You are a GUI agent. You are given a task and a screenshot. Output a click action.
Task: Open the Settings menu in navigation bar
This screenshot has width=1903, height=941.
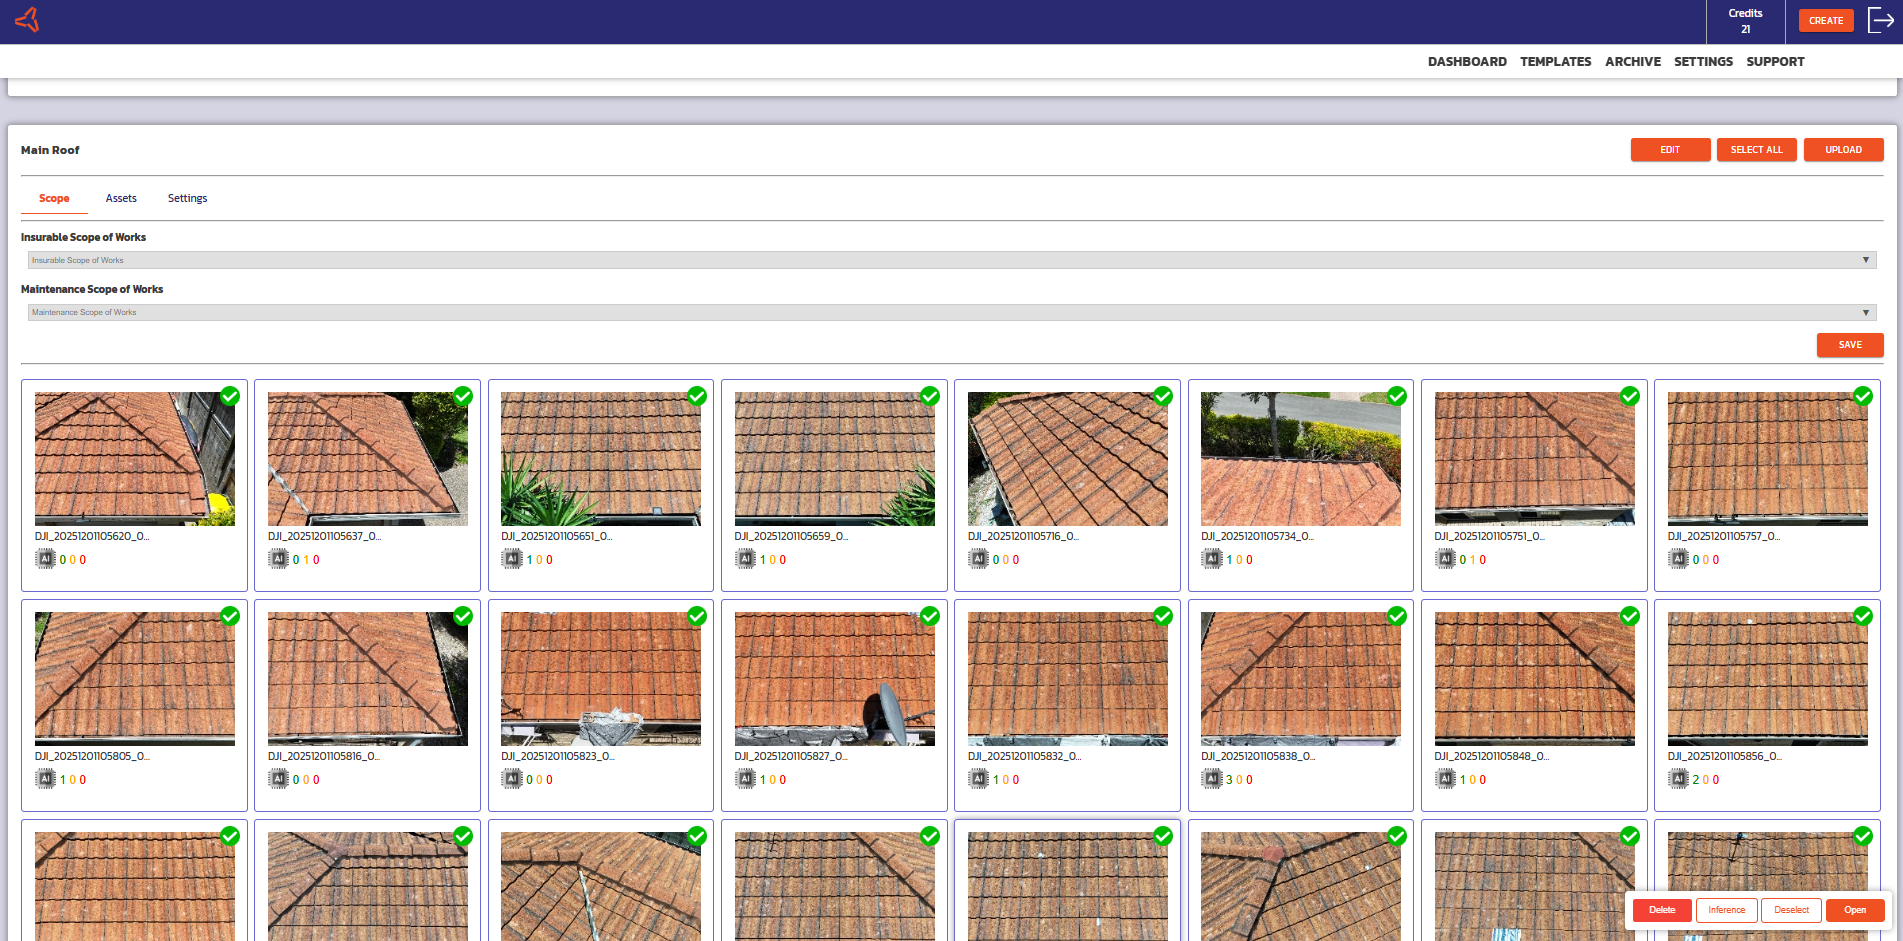(x=1703, y=62)
